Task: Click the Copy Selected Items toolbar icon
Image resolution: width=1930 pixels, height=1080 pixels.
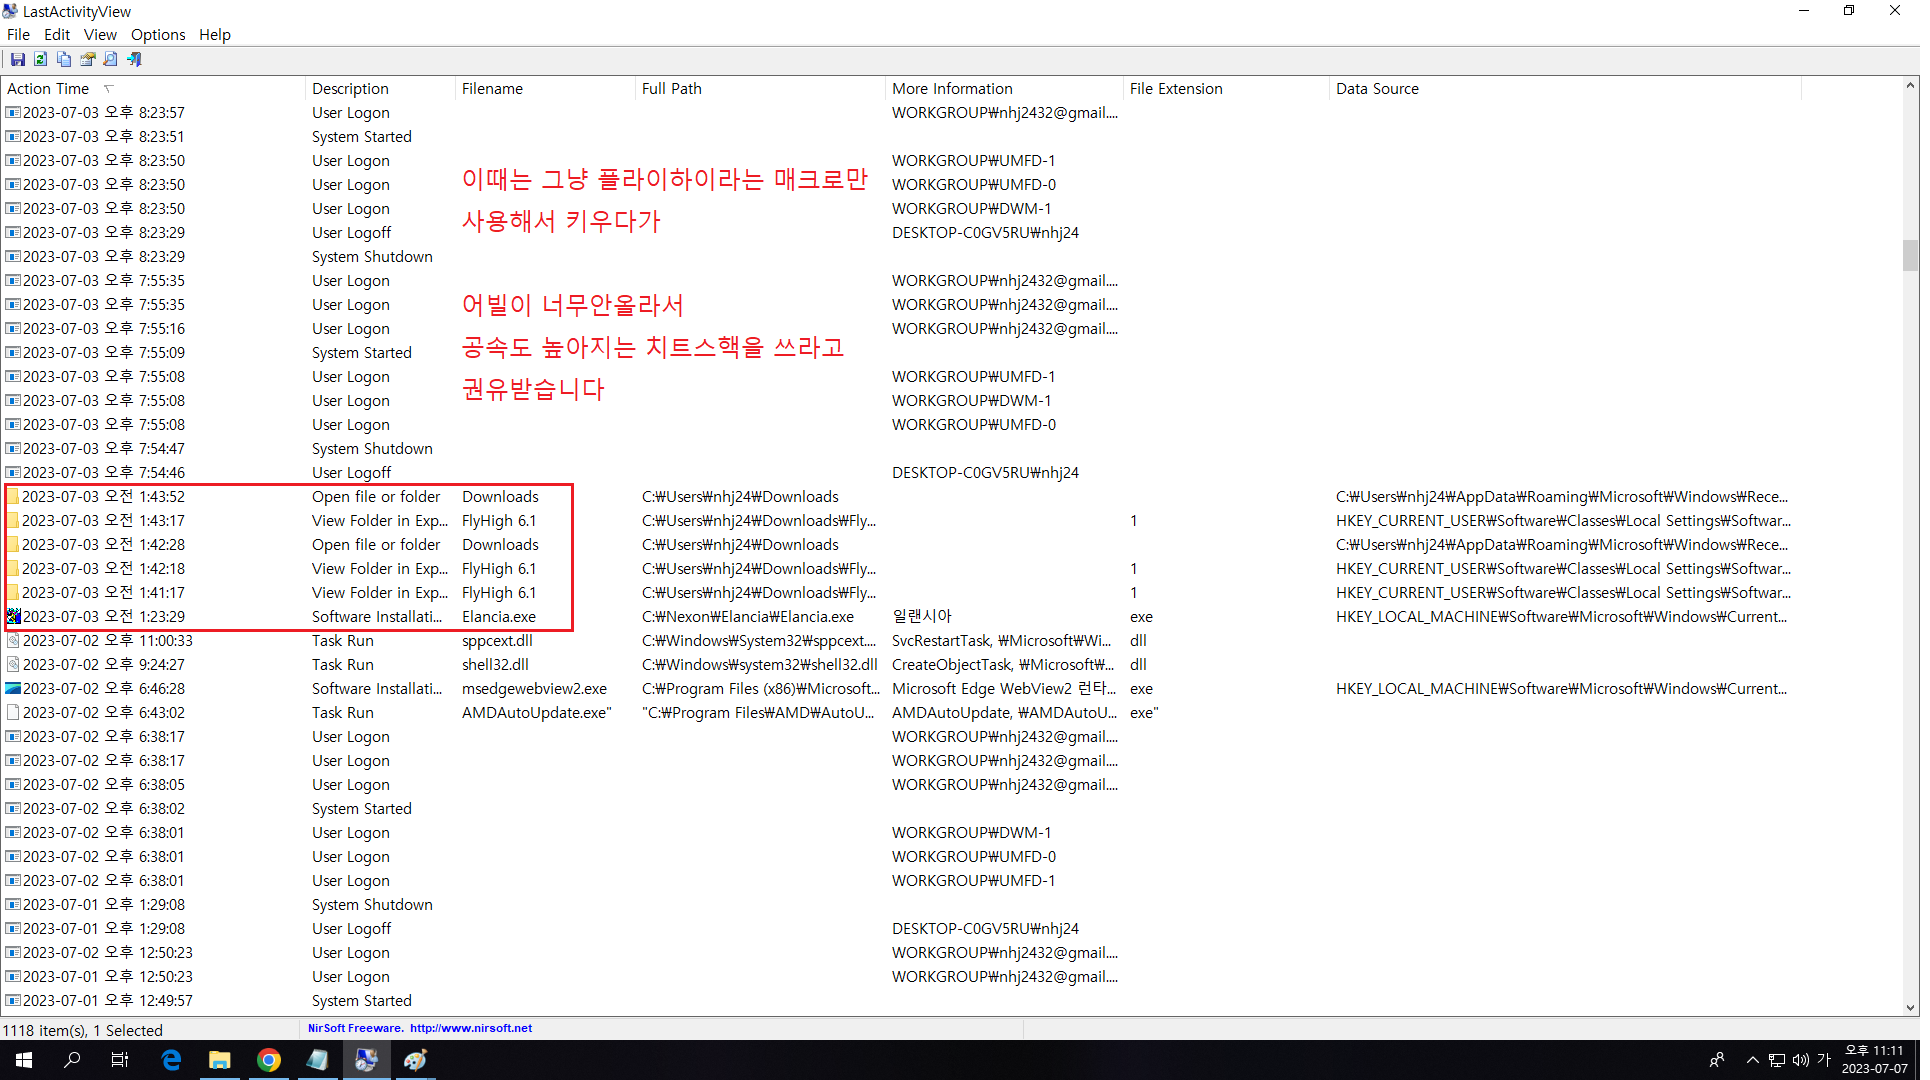Action: (64, 60)
